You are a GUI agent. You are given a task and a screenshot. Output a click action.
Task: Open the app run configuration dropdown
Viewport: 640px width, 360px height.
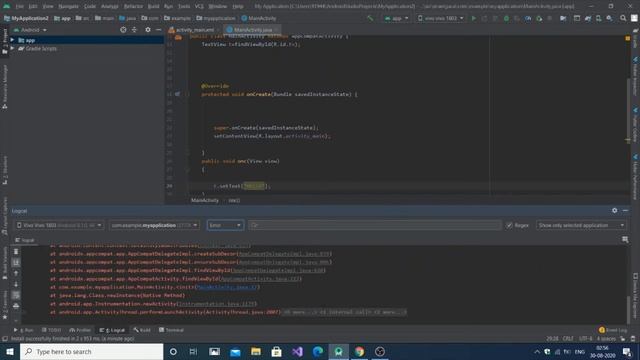[x=396, y=18]
